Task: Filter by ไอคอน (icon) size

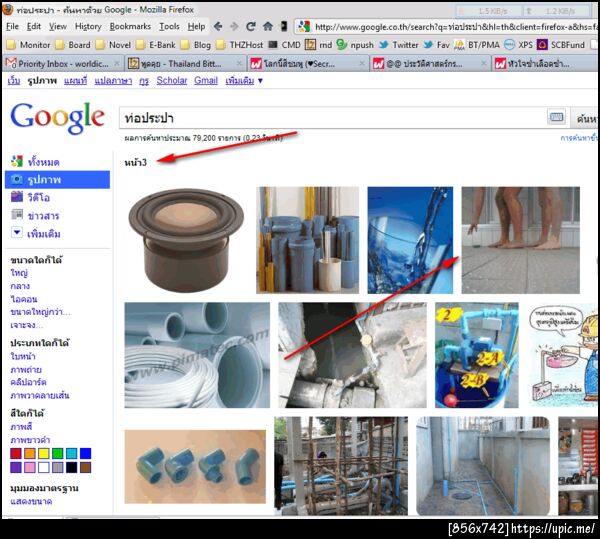Action: coord(24,299)
